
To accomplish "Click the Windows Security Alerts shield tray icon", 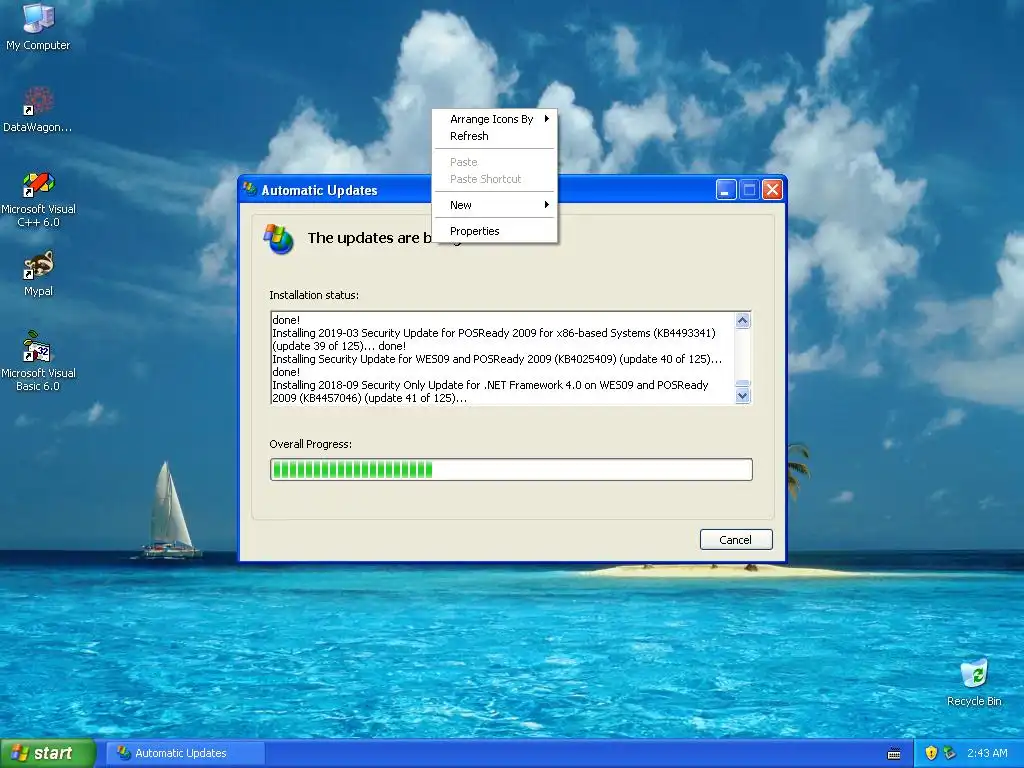I will tap(931, 753).
